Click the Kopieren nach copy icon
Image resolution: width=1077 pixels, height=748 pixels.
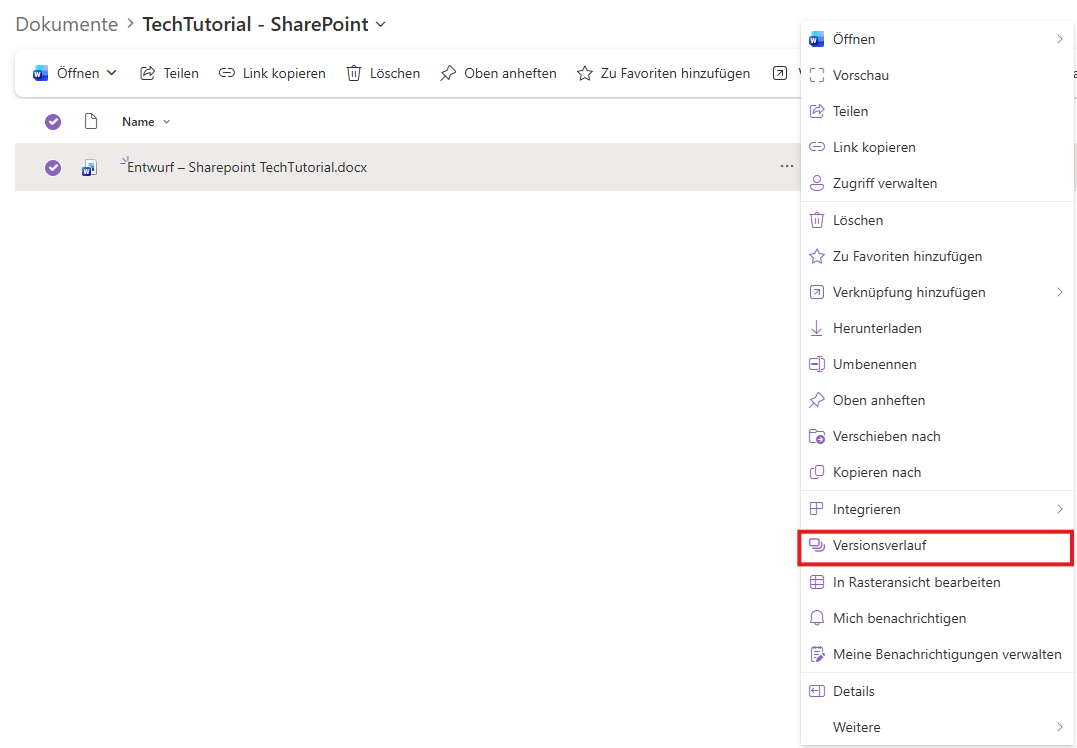click(817, 473)
